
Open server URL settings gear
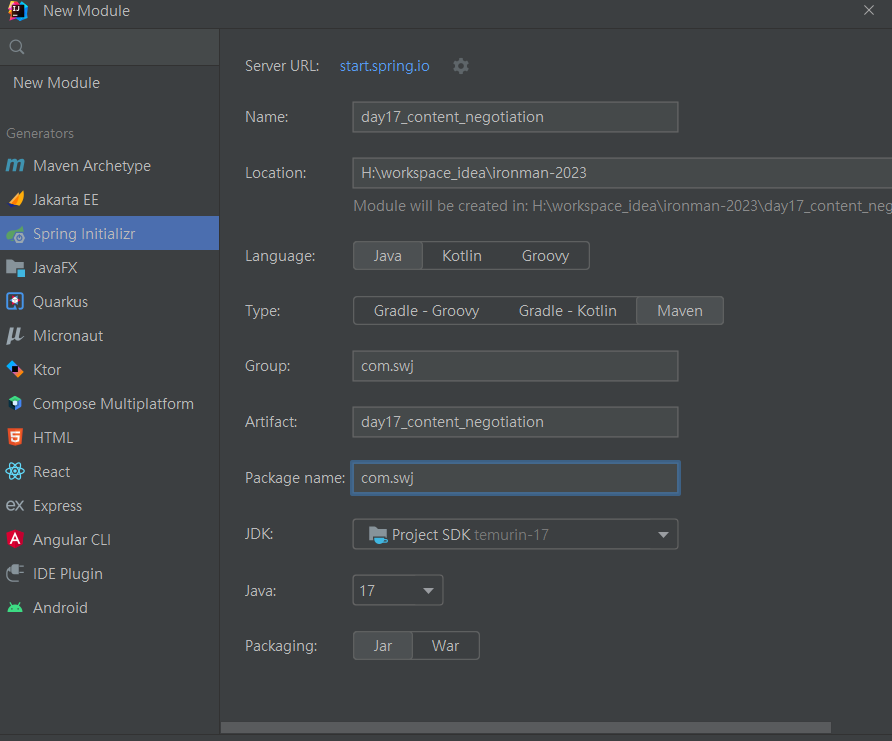(x=461, y=66)
